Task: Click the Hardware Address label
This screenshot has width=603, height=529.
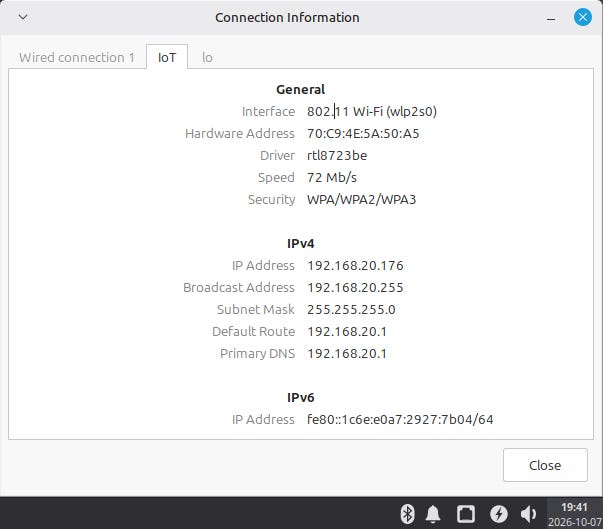Action: pyautogui.click(x=240, y=133)
